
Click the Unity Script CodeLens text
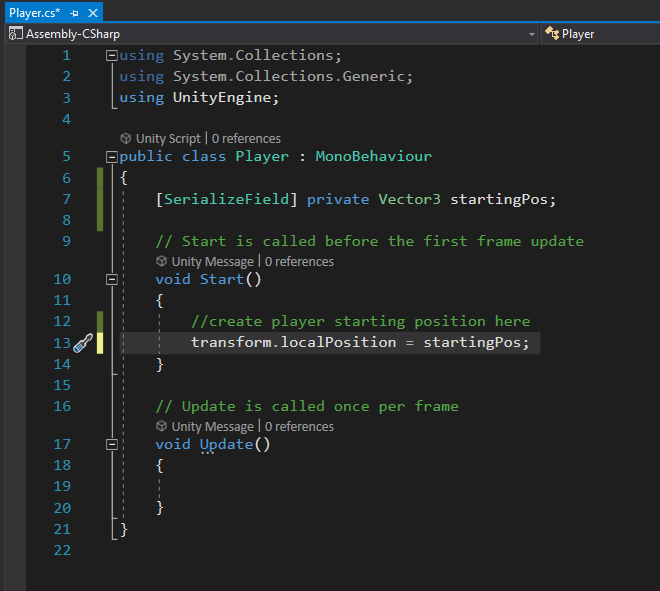pos(168,138)
